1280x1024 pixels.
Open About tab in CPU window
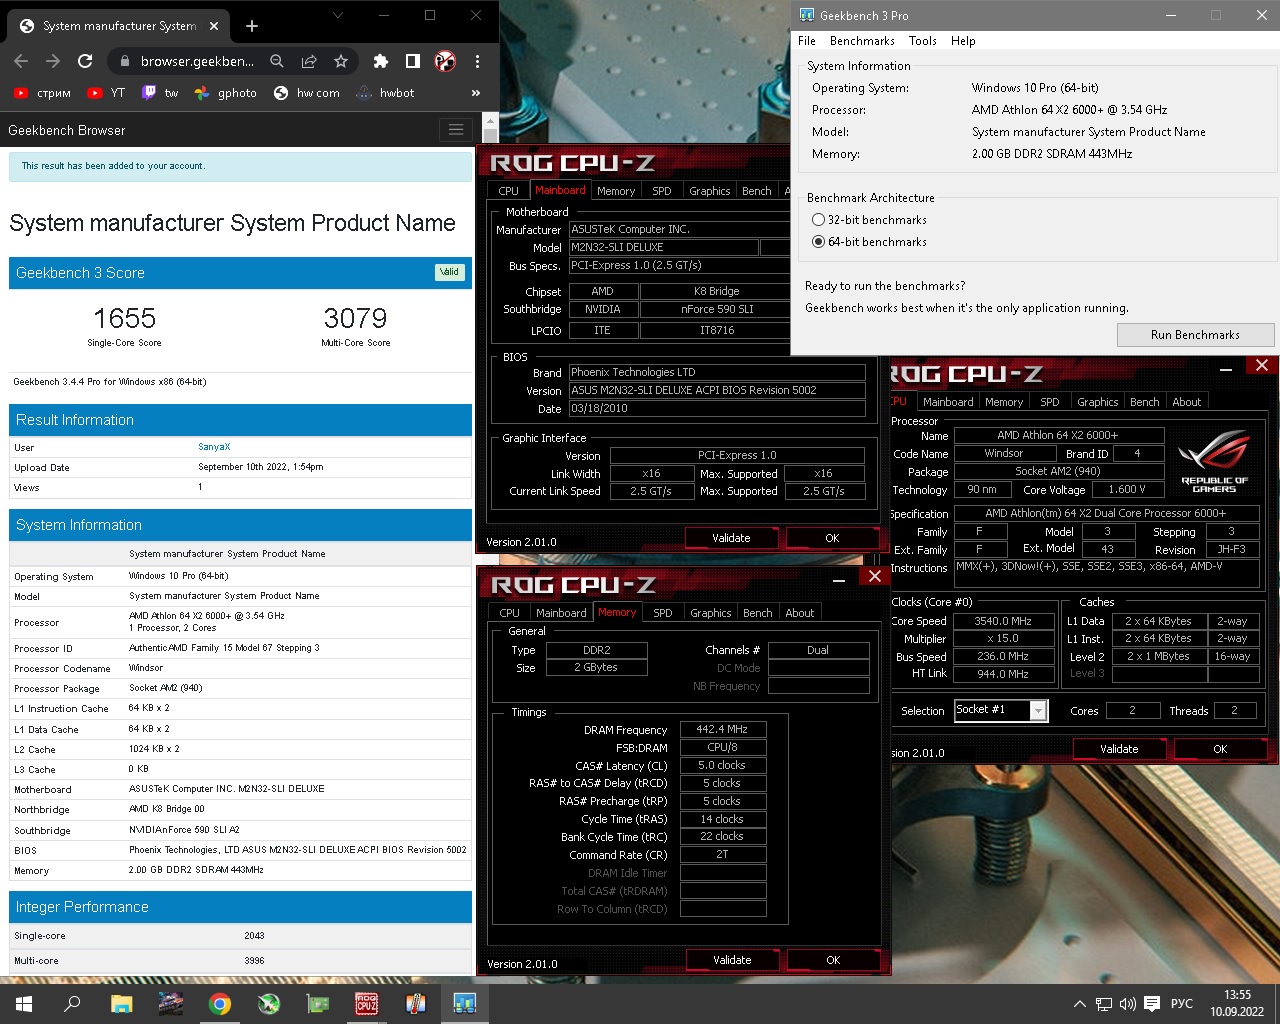click(x=1187, y=402)
